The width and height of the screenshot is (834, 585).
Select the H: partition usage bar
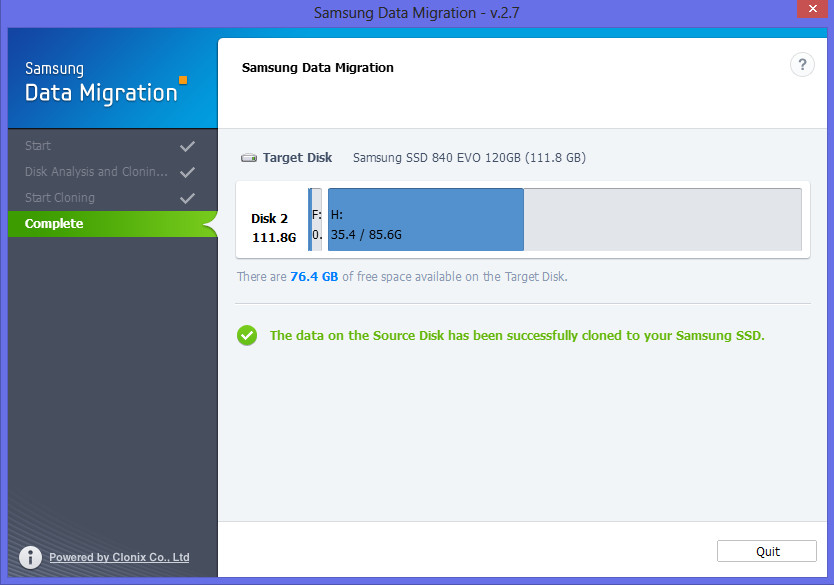(x=425, y=219)
